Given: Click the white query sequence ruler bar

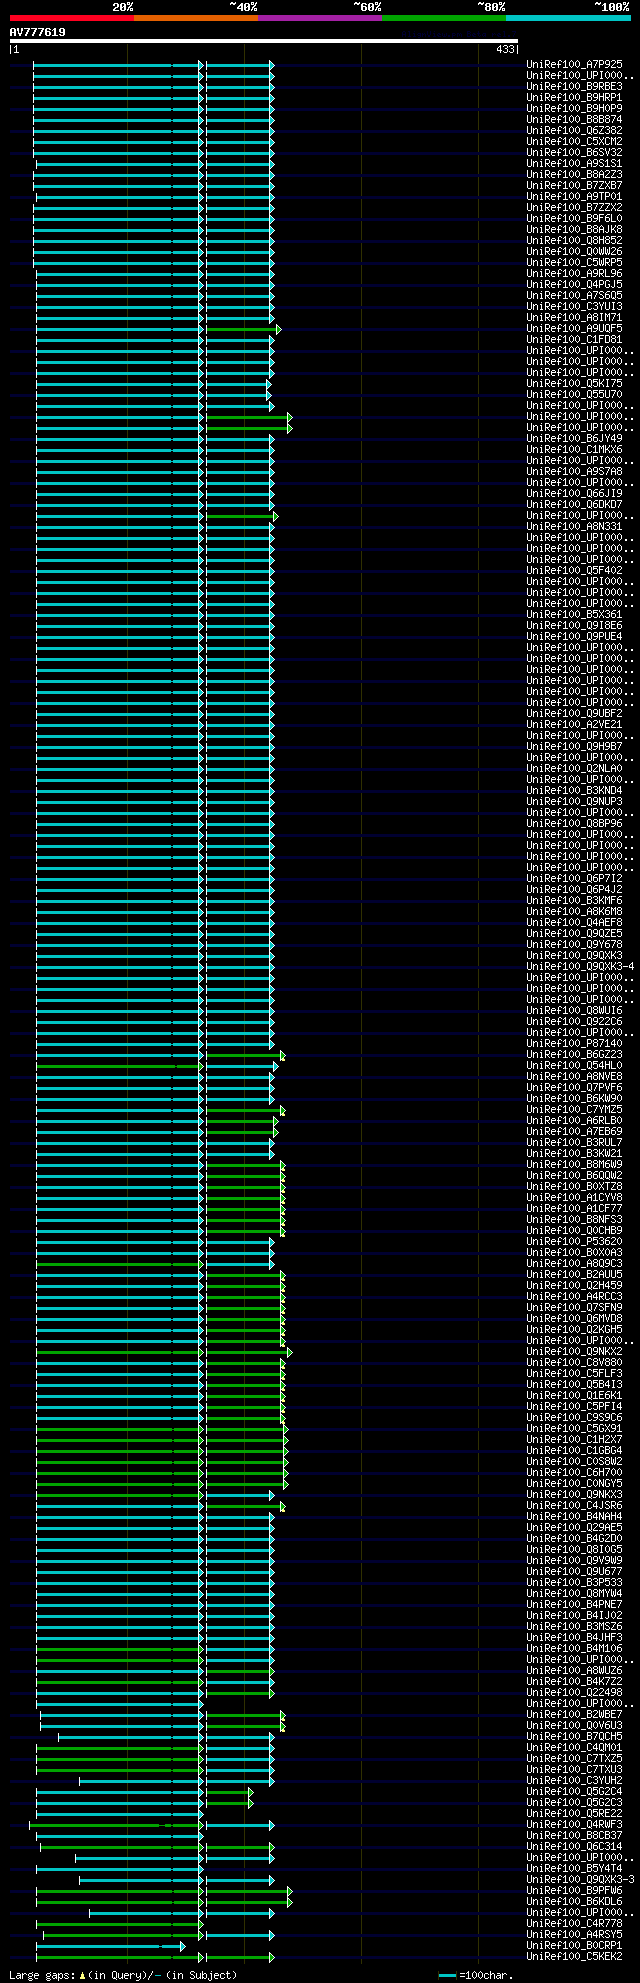Looking at the screenshot, I should (x=264, y=41).
